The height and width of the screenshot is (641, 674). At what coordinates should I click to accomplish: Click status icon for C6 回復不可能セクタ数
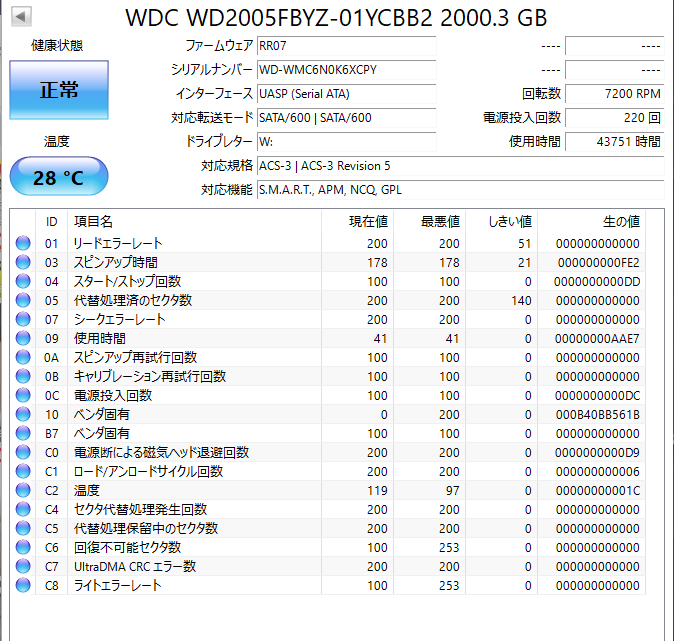tap(23, 547)
